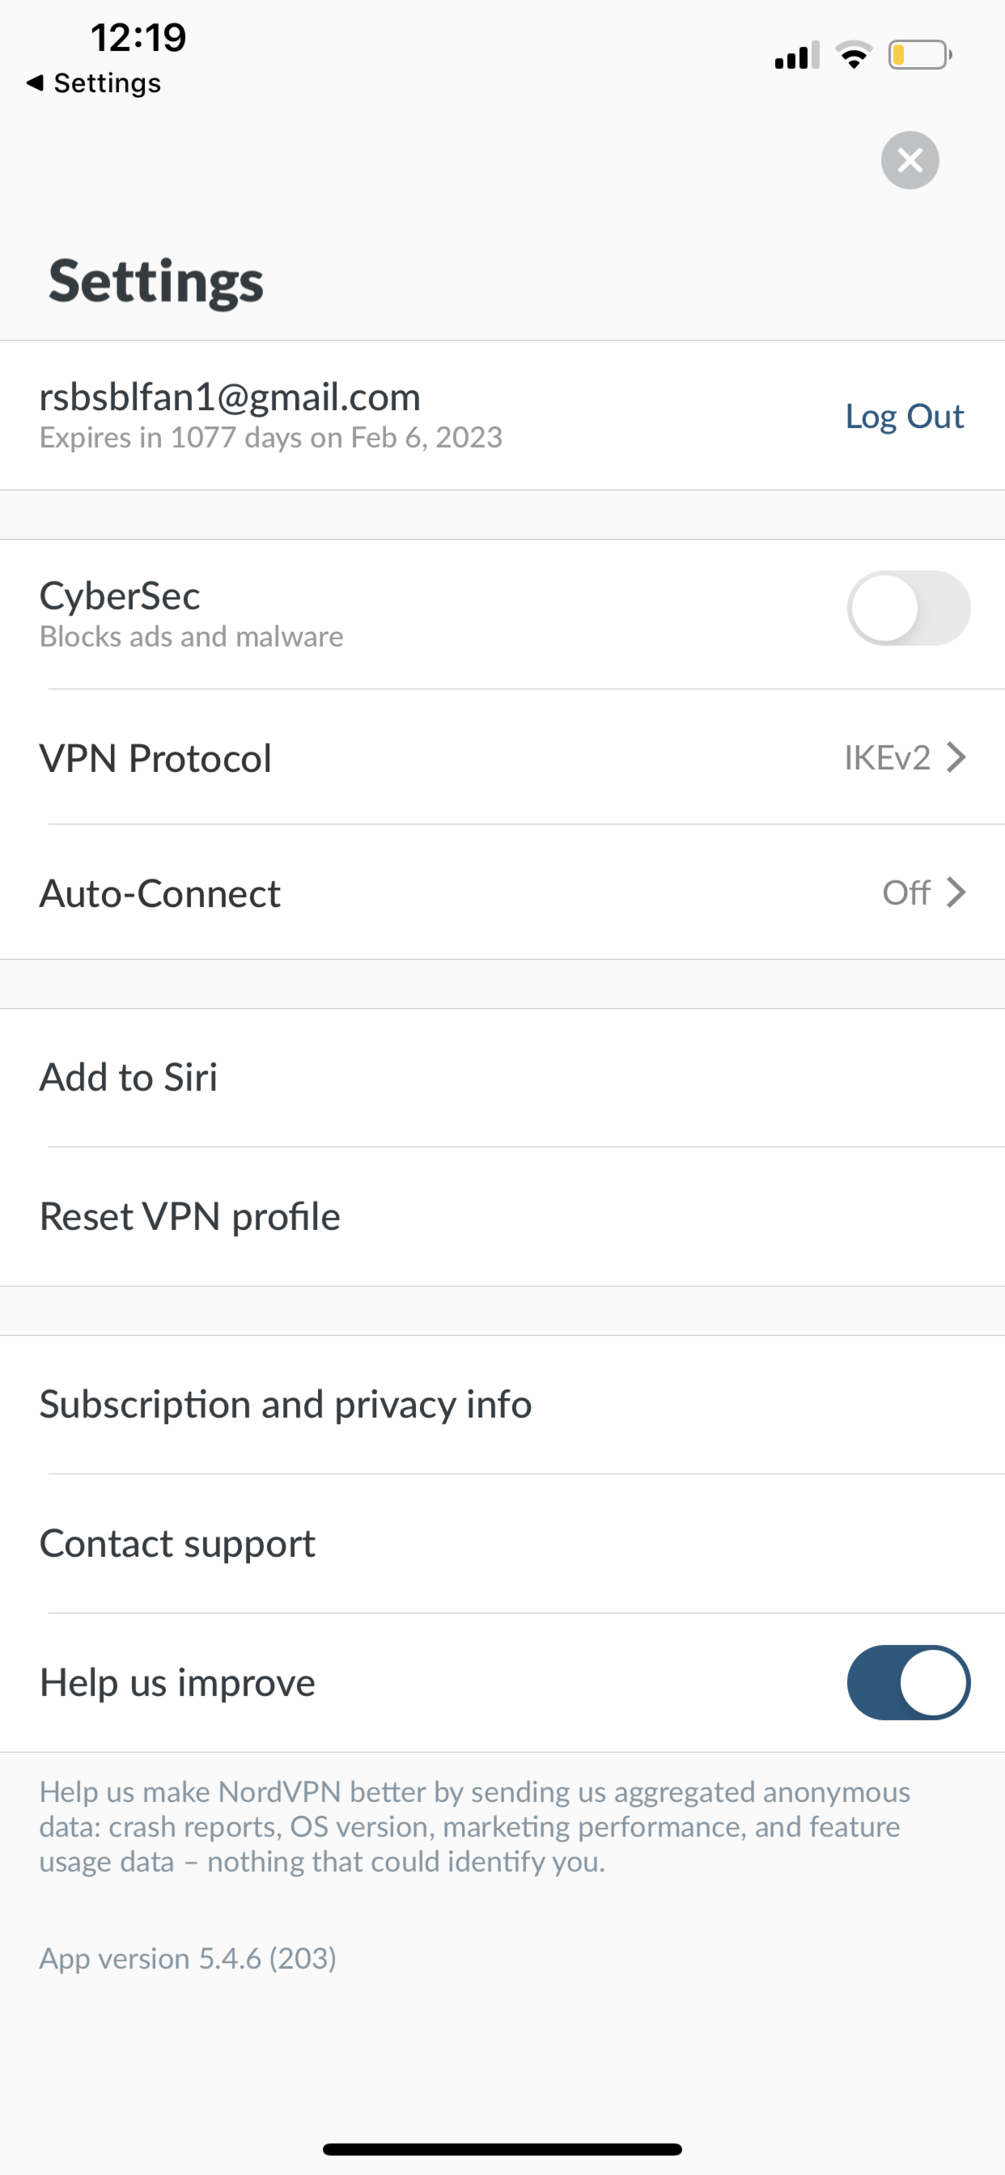The height and width of the screenshot is (2175, 1005).
Task: Tap the home indicator bar
Action: click(502, 2148)
